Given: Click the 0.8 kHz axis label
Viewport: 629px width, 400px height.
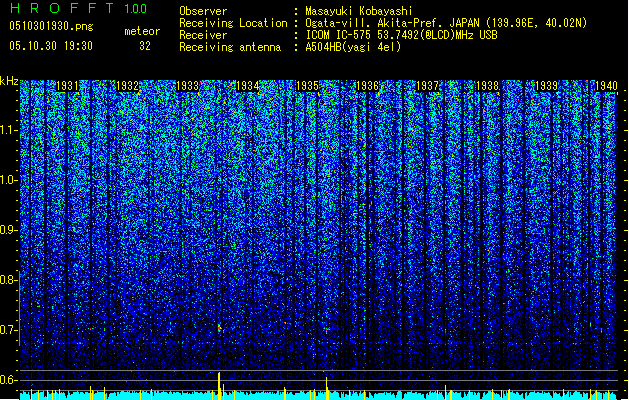Looking at the screenshot, I should point(8,280).
